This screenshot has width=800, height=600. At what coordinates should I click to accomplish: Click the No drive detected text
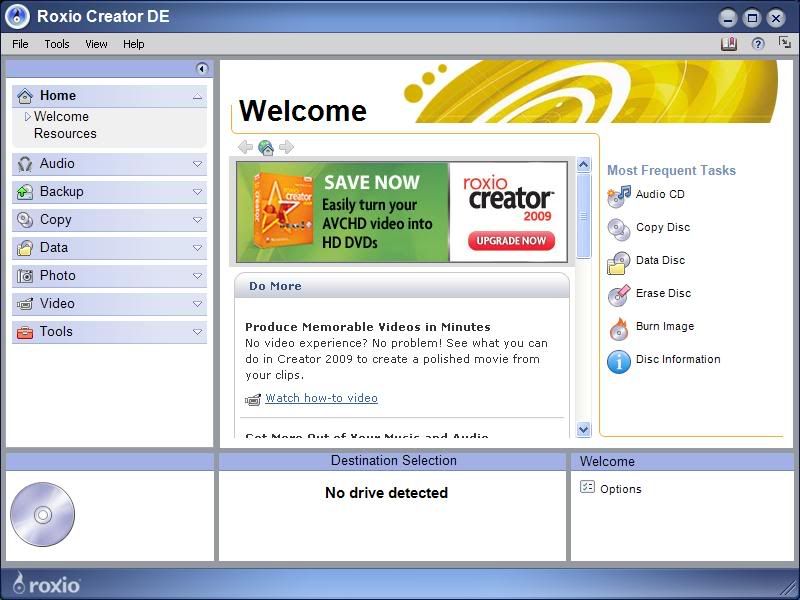pyautogui.click(x=386, y=493)
